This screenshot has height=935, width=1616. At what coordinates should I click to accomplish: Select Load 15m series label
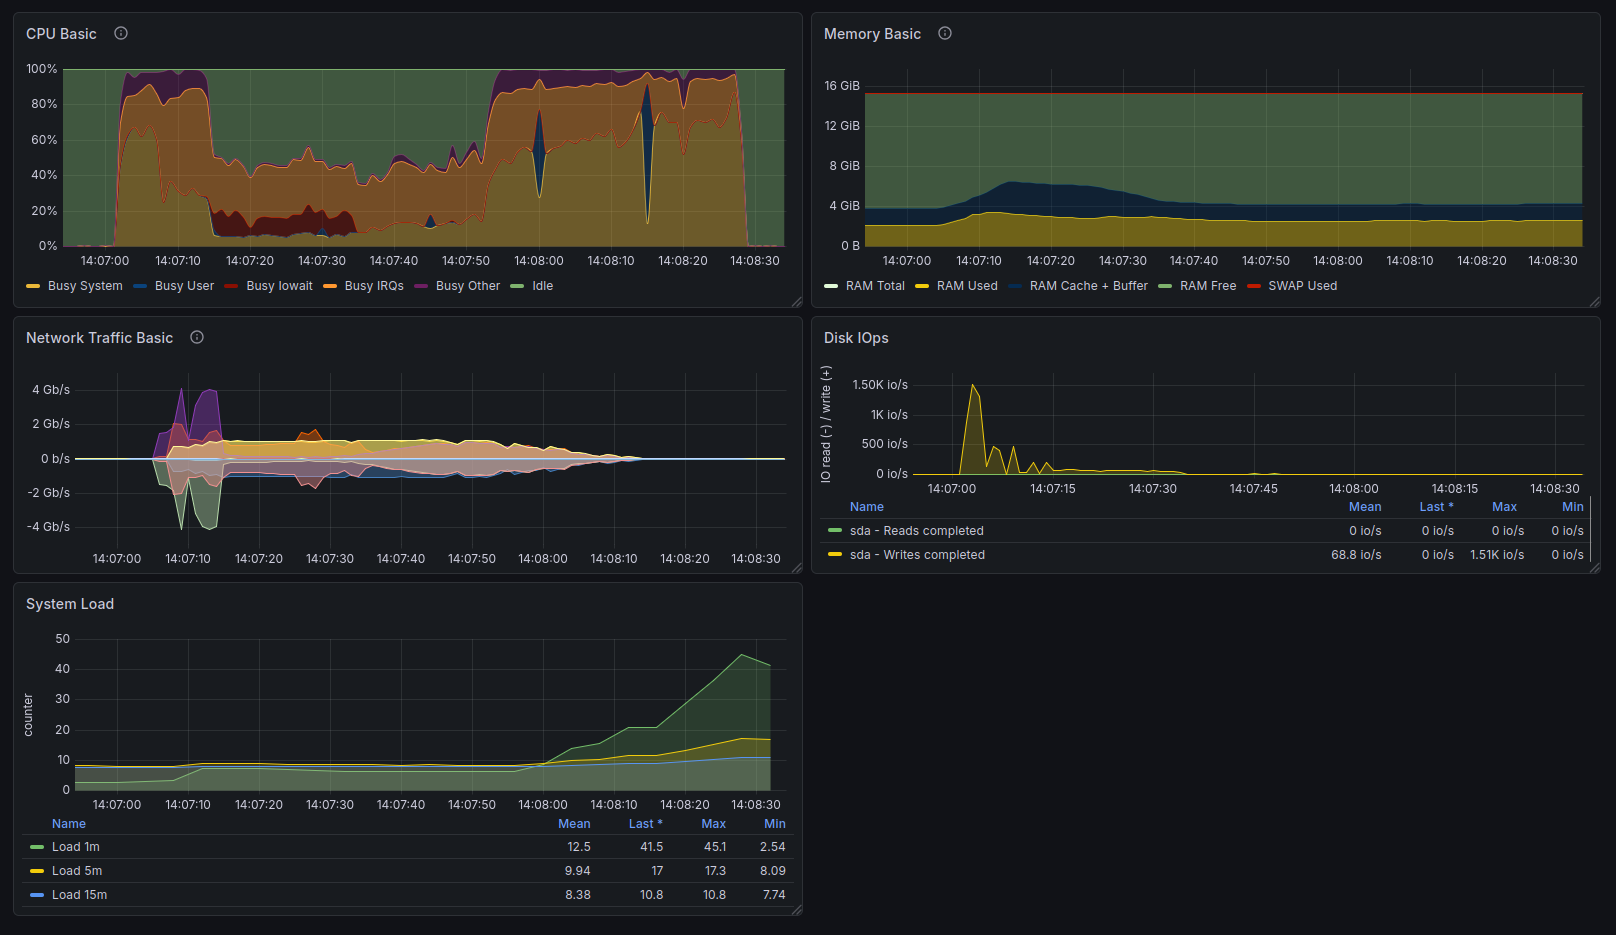coord(79,895)
